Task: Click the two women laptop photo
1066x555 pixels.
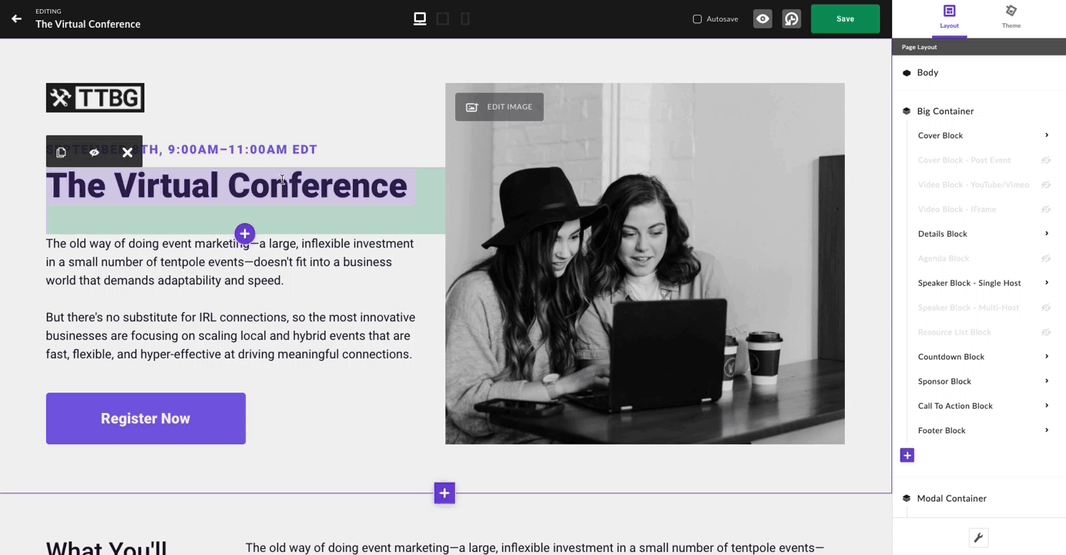Action: pyautogui.click(x=644, y=264)
